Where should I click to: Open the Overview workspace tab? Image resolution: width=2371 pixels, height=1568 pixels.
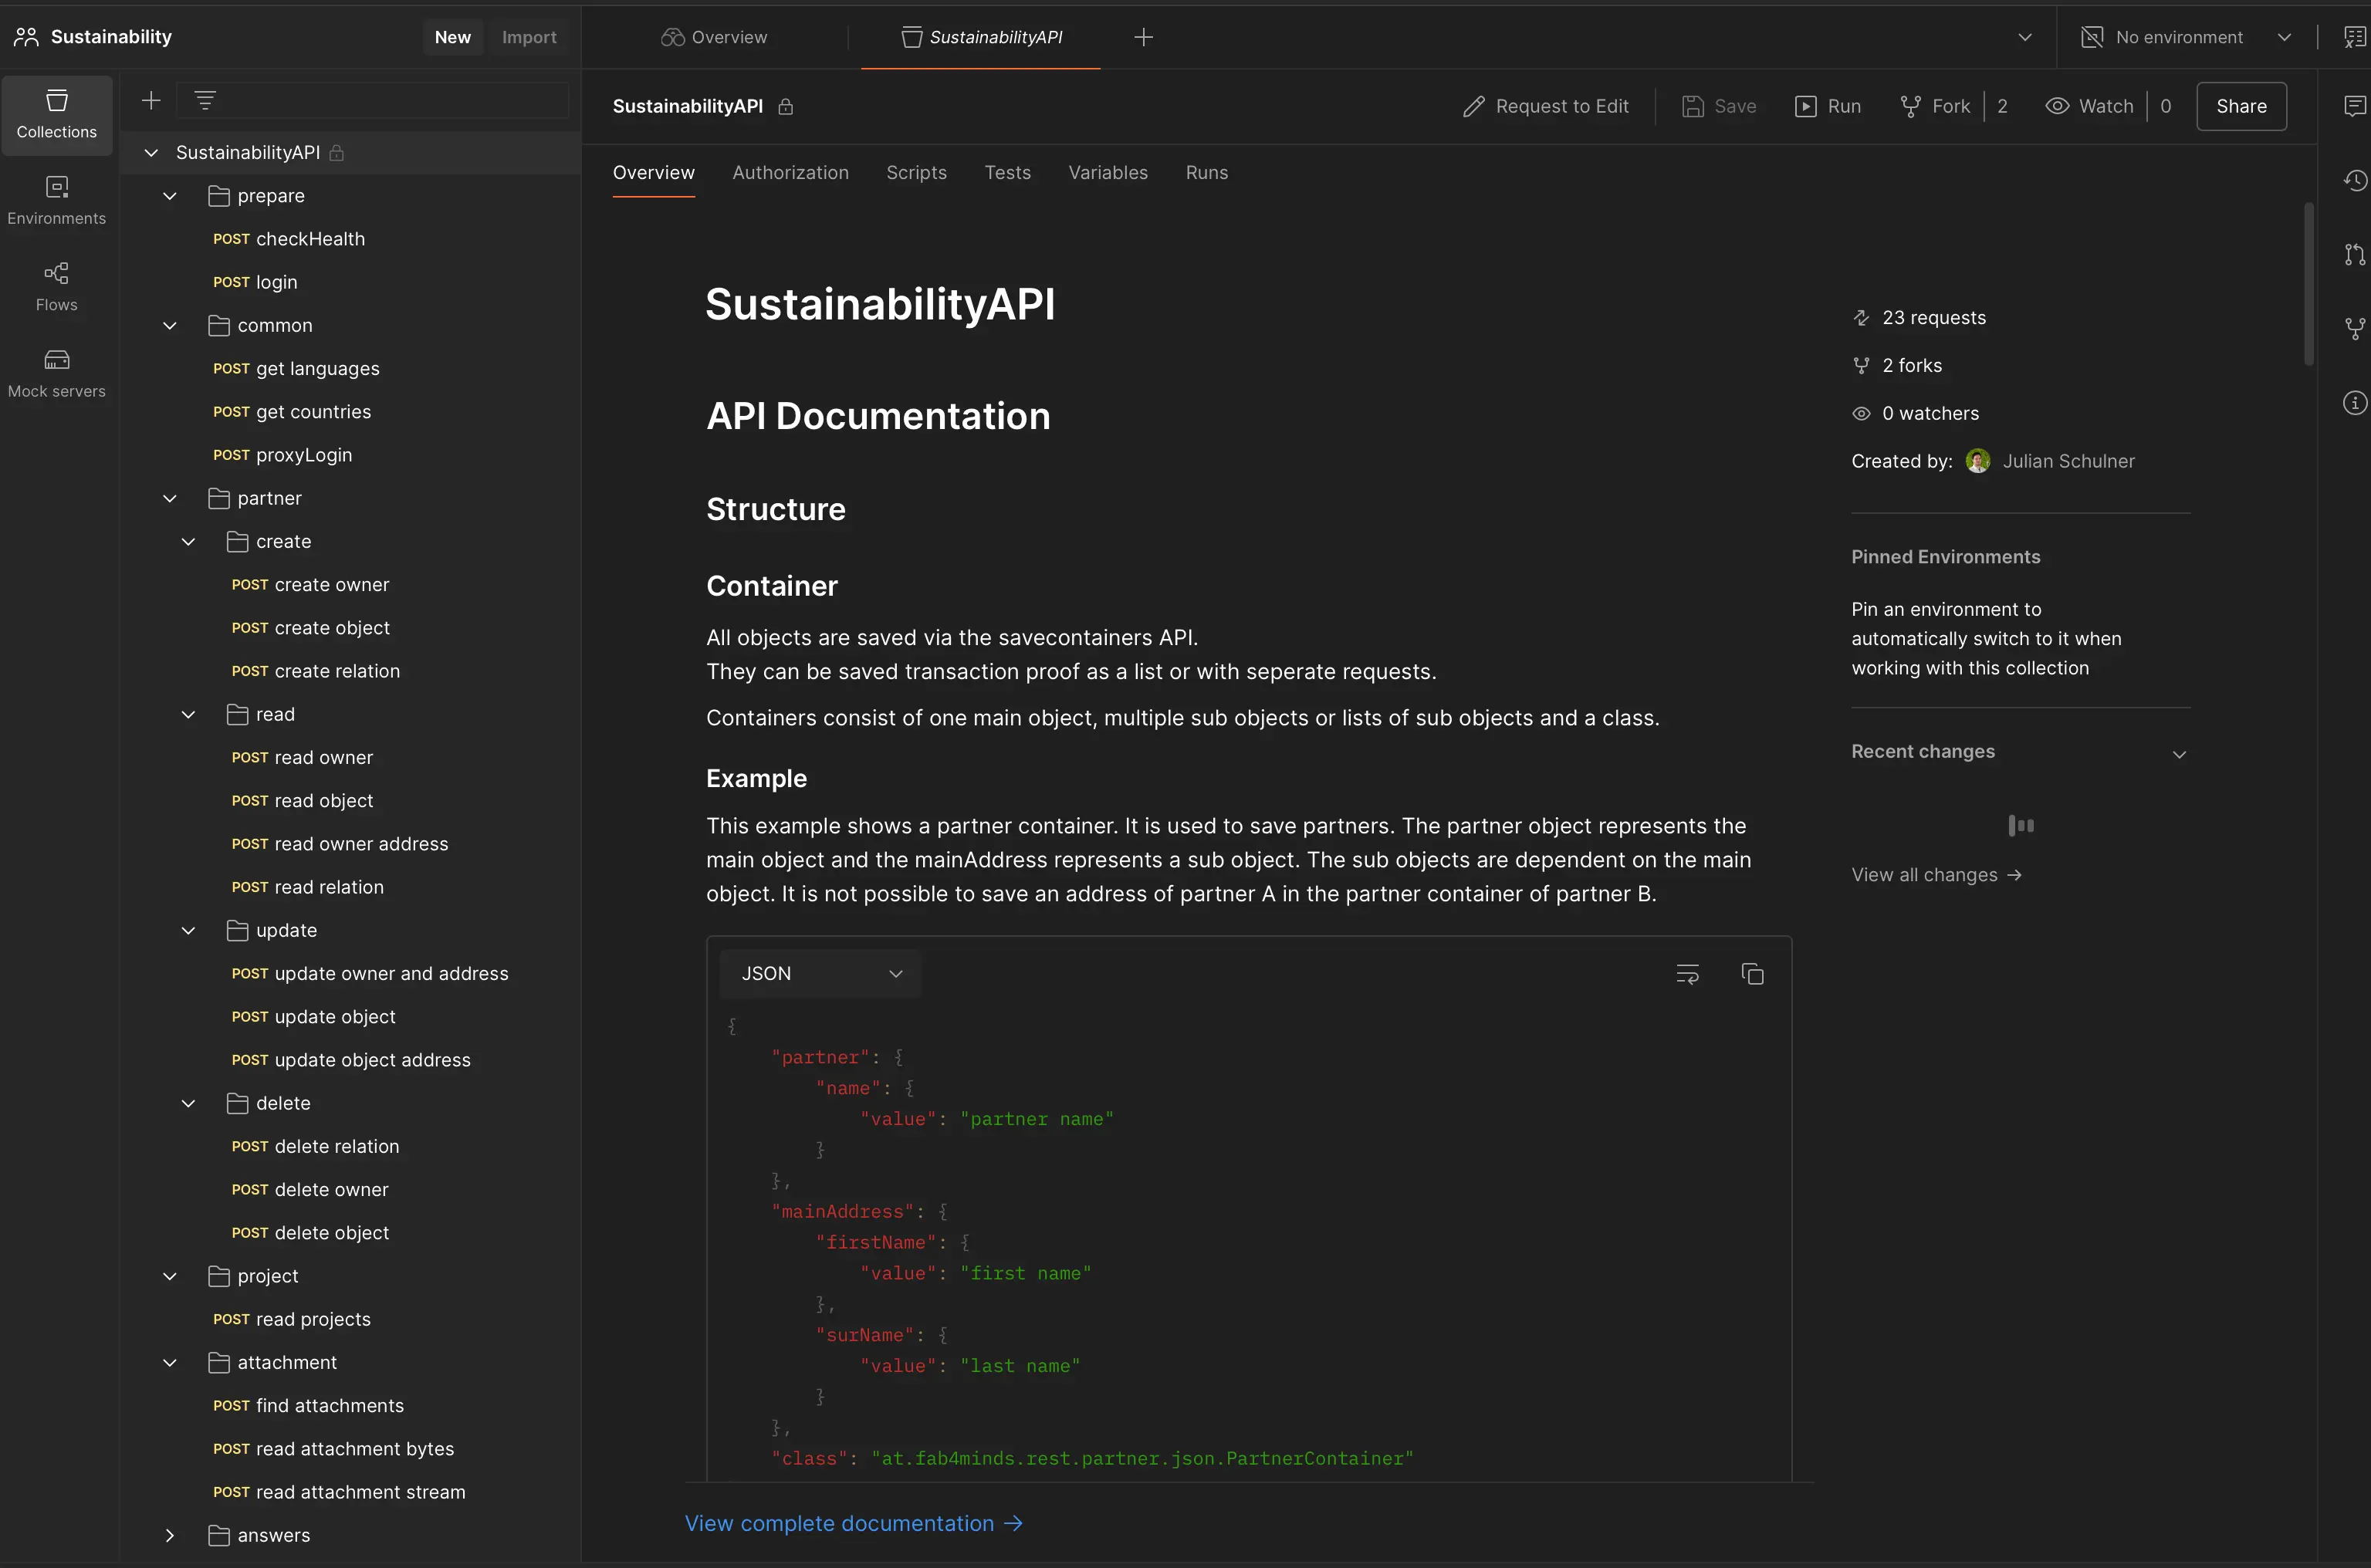[x=715, y=37]
